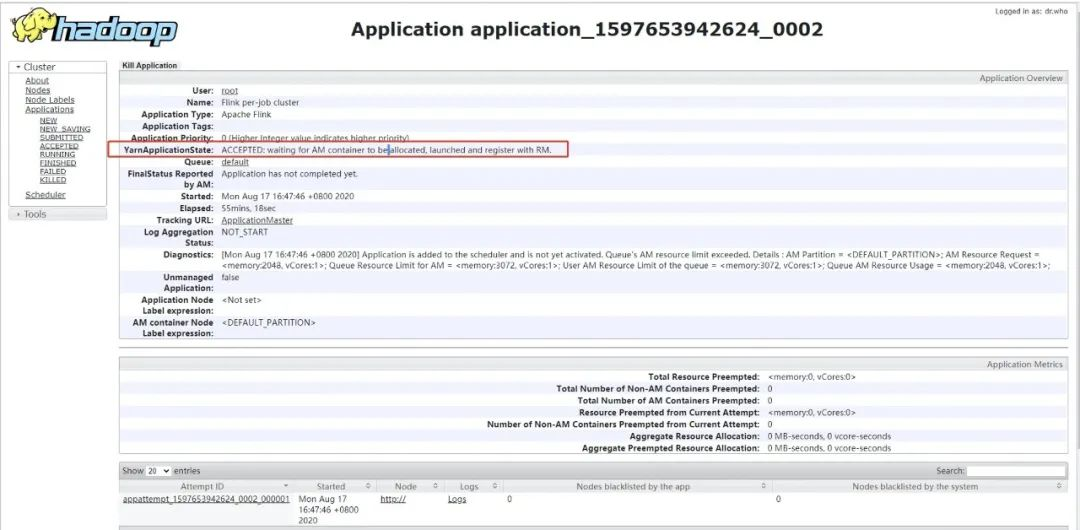
Task: Click the Application Metrics header
Action: (x=1024, y=365)
